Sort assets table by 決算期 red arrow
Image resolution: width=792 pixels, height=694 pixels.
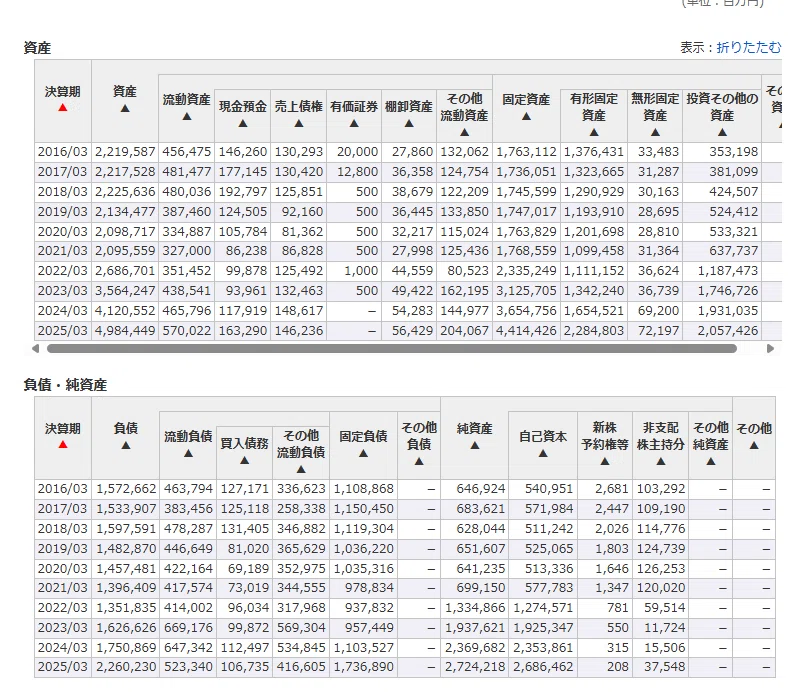pos(63,108)
